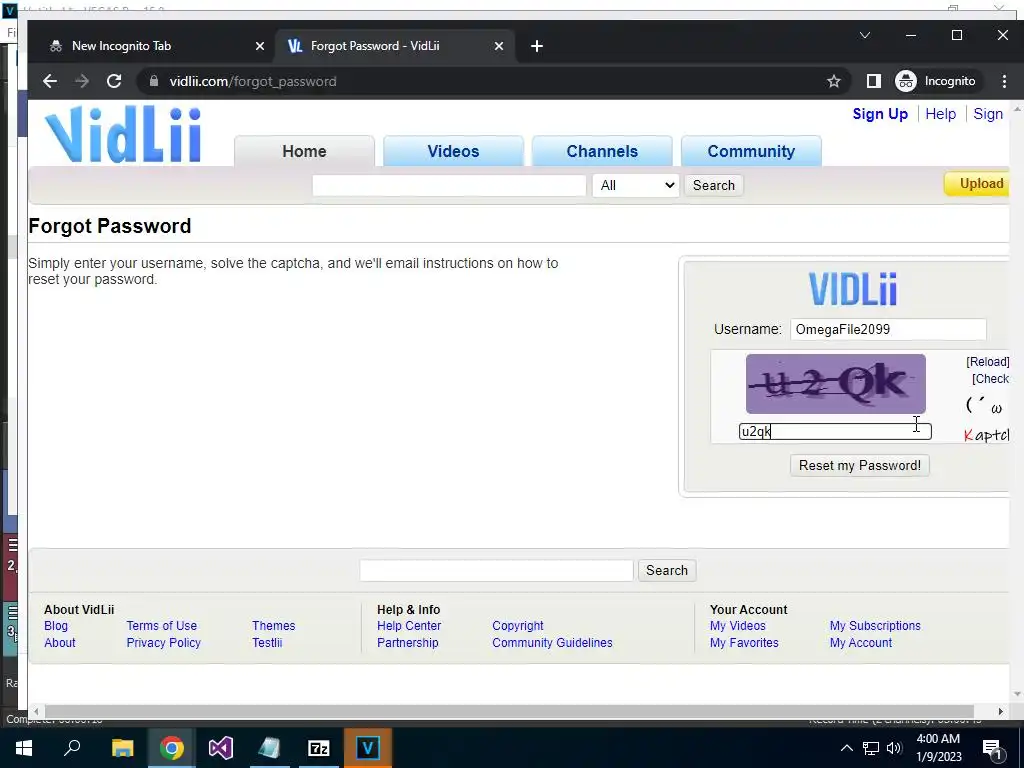Click the captcha image
The image size is (1024, 768).
coord(835,384)
